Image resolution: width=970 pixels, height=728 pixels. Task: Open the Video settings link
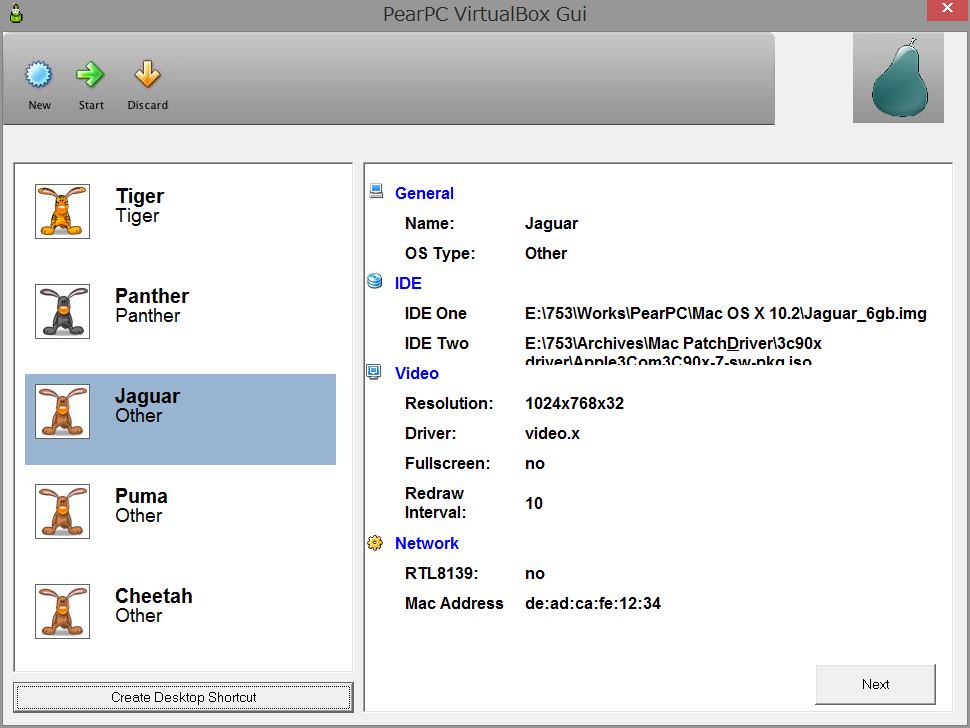[x=417, y=374]
